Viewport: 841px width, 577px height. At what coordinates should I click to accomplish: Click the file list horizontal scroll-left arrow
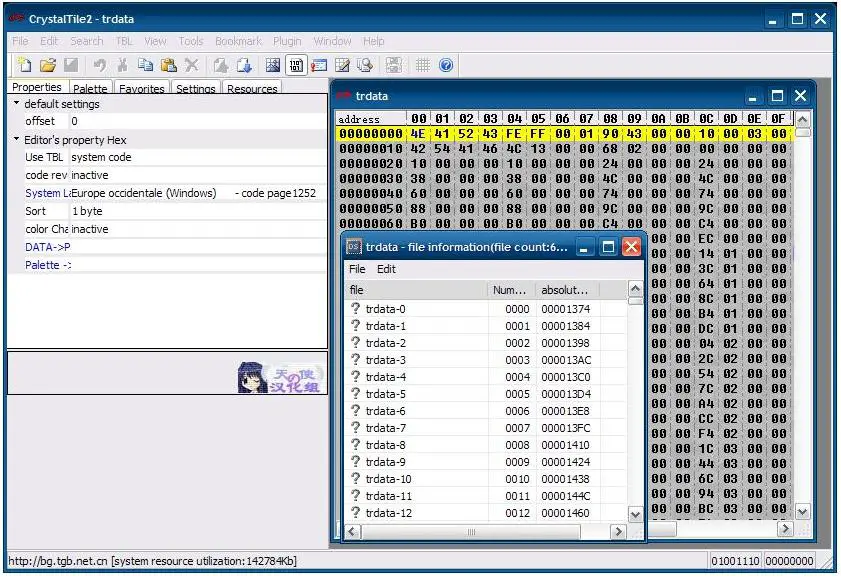352,531
